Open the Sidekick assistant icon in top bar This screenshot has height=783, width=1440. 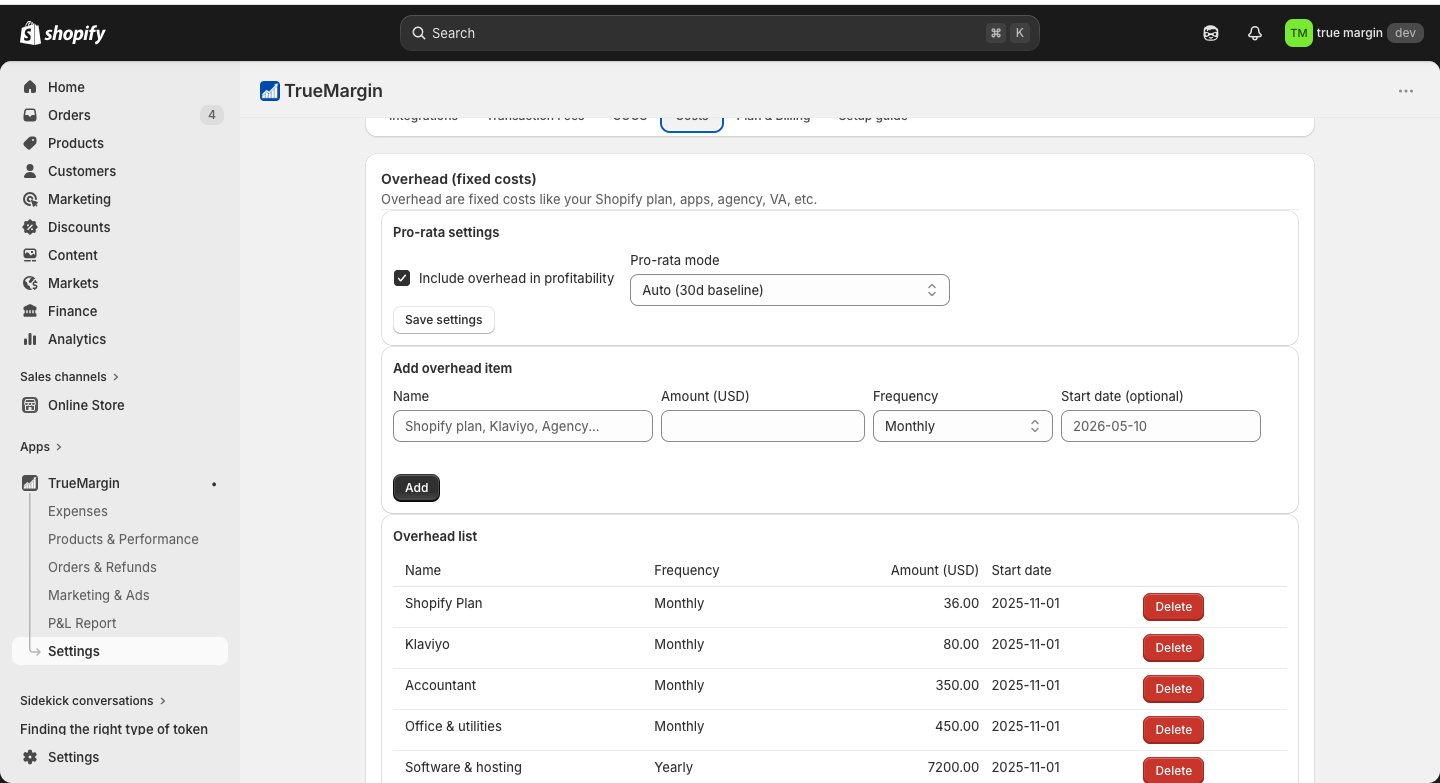(x=1211, y=33)
